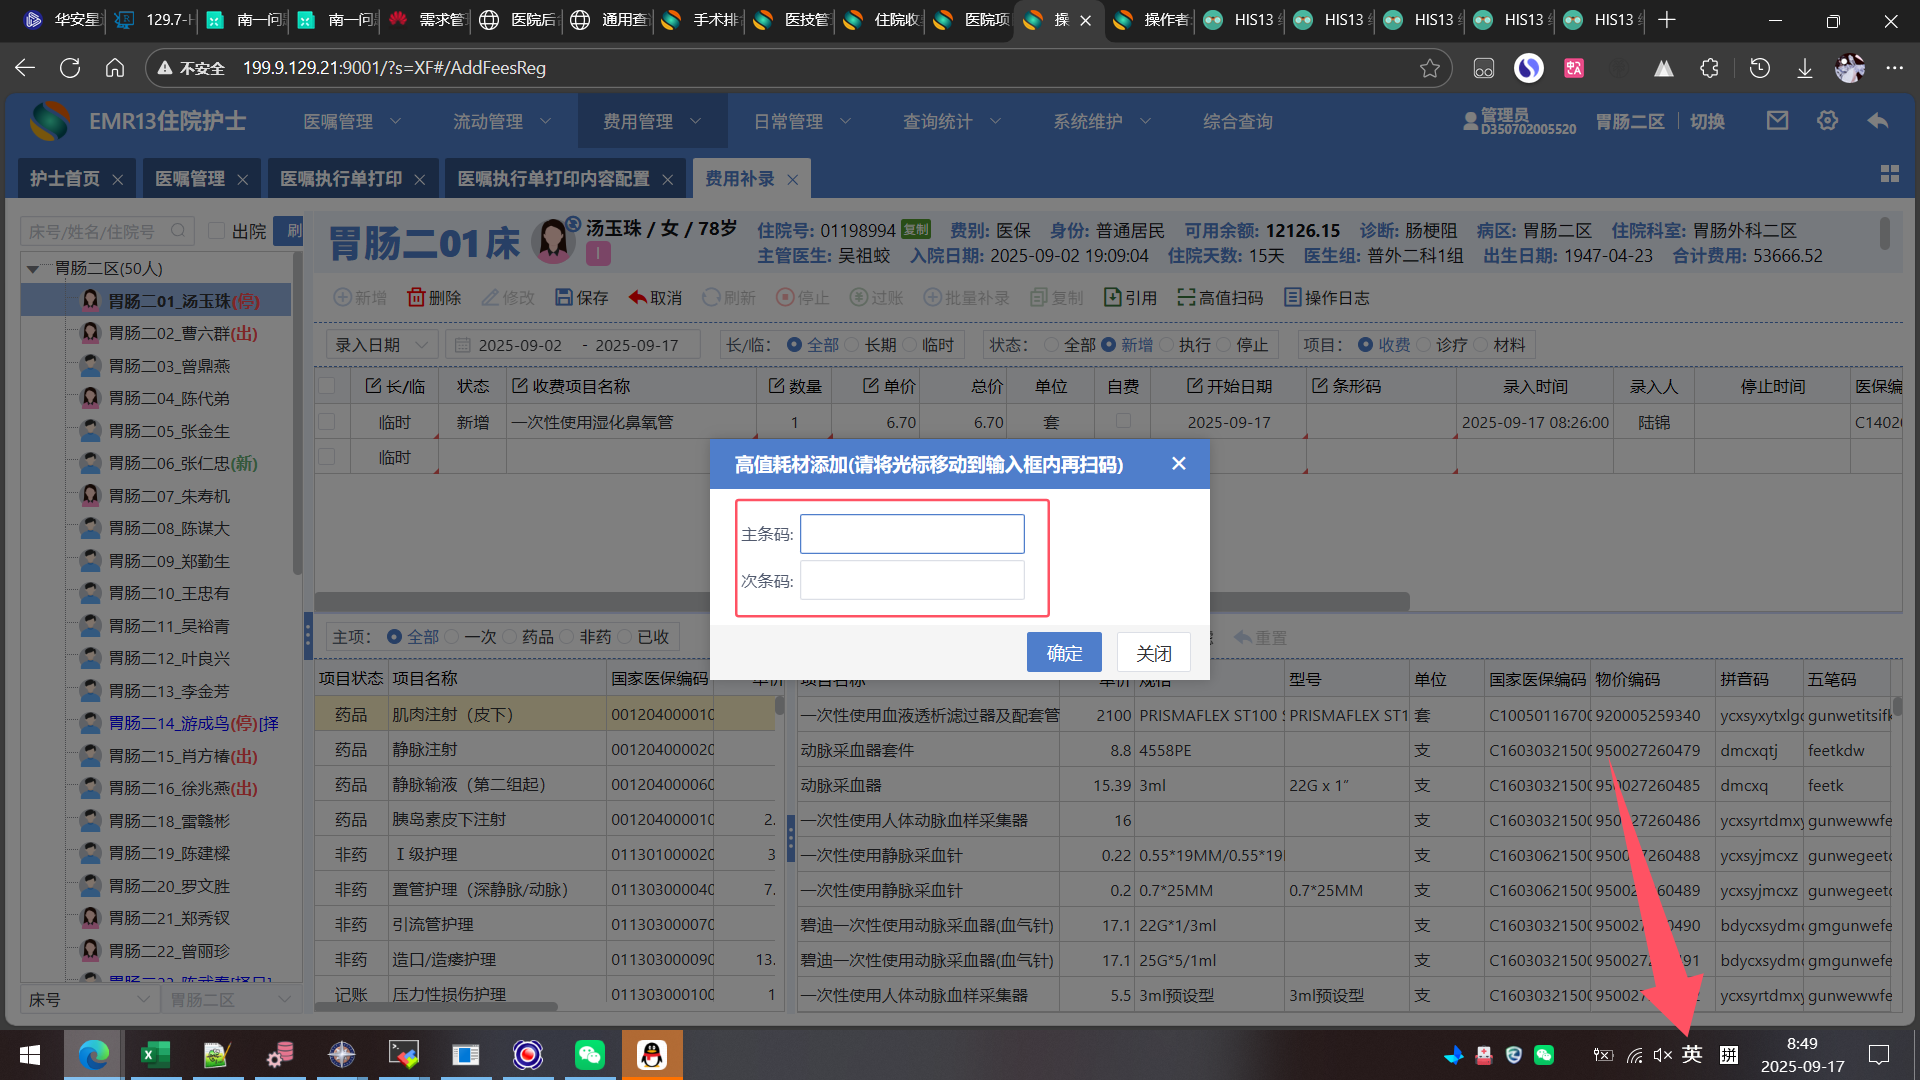Click the save (保存) disk icon

tap(564, 298)
